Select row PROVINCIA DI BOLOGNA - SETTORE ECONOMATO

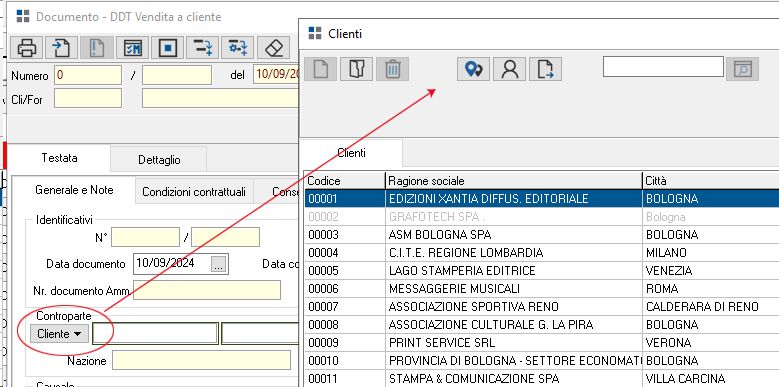[x=542, y=360]
